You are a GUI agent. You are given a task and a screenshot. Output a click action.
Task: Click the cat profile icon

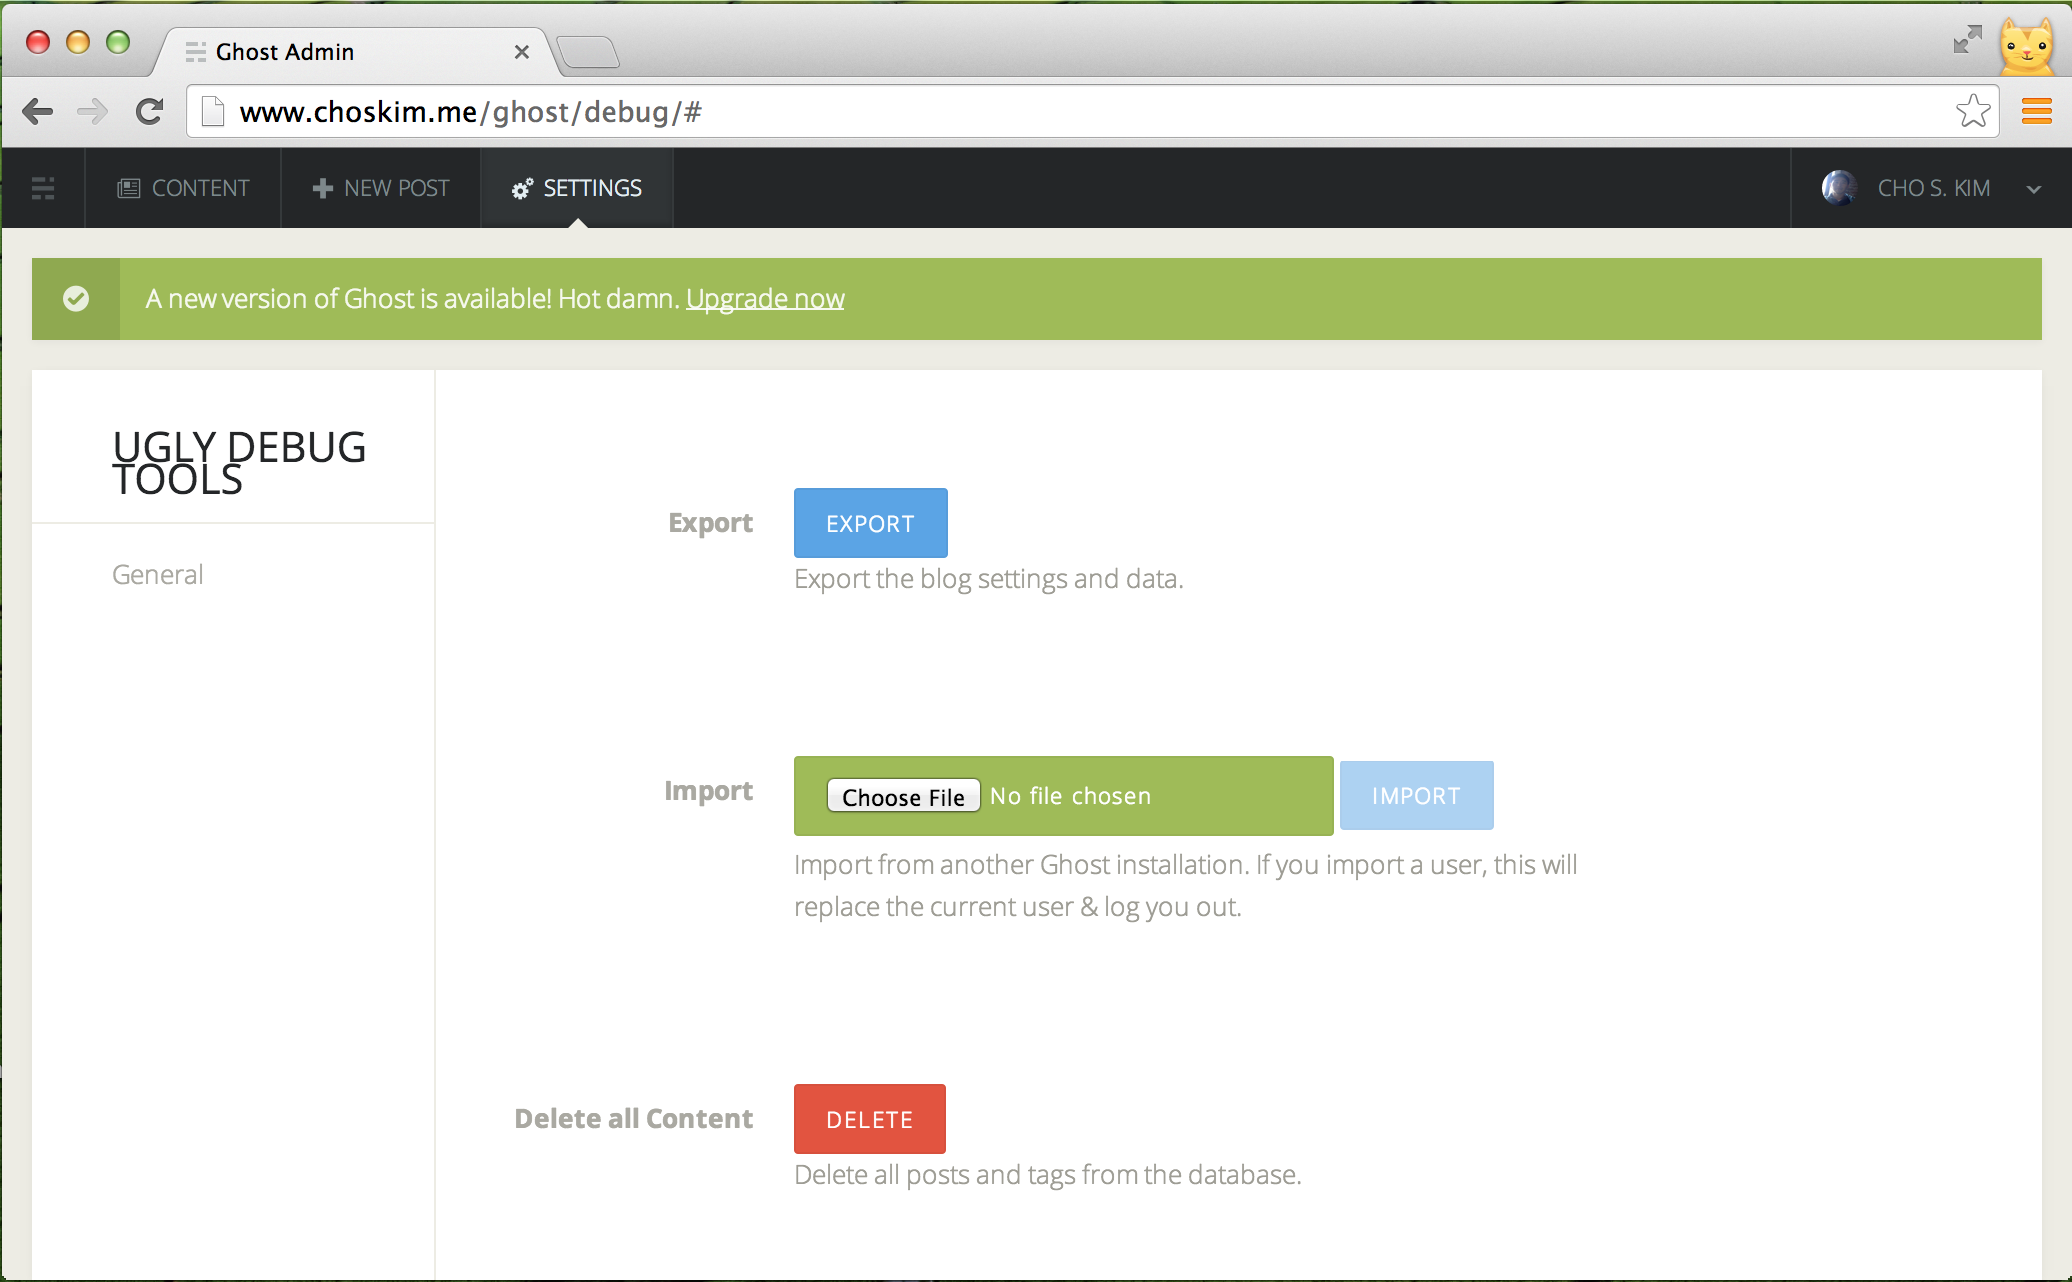coord(2026,46)
